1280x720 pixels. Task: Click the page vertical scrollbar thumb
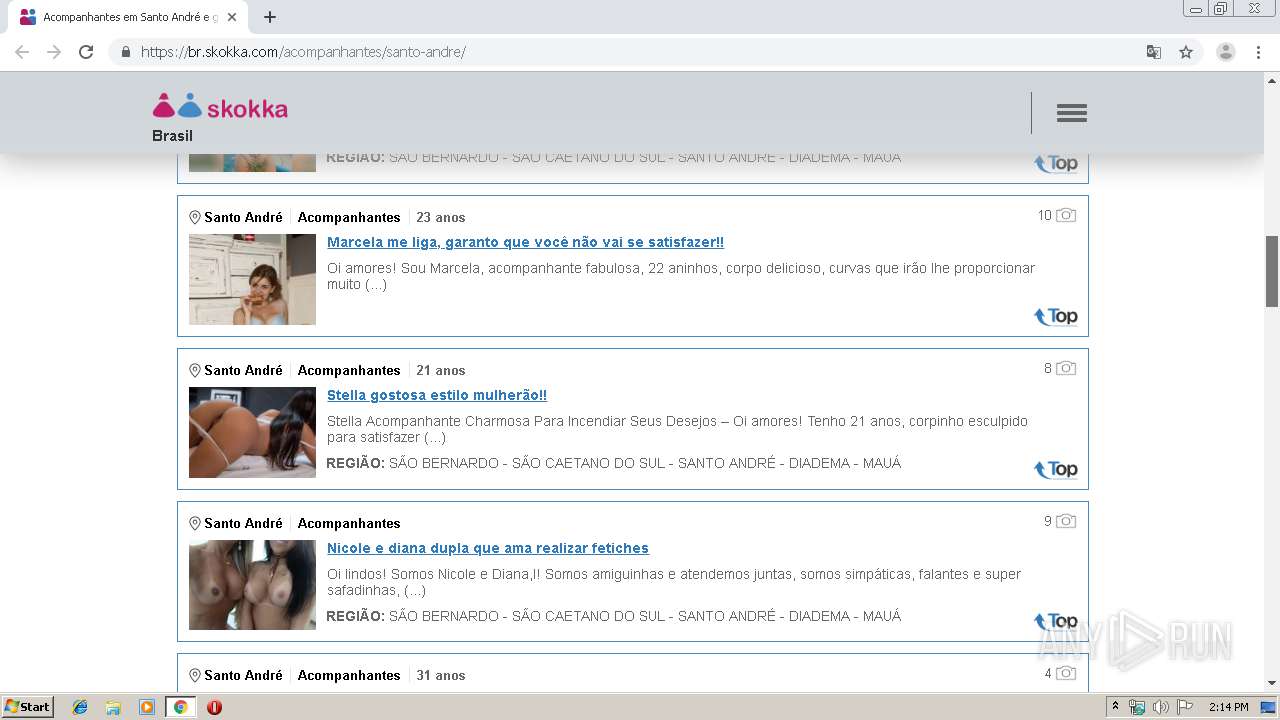click(x=1272, y=271)
